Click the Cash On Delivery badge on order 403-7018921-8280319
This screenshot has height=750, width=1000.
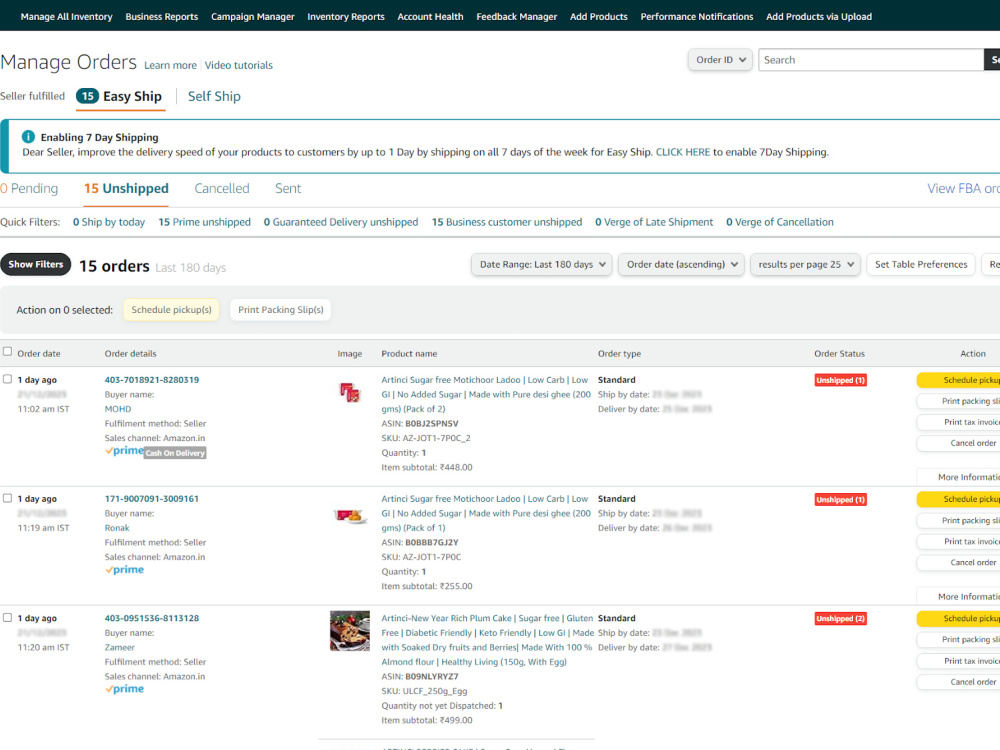point(175,453)
